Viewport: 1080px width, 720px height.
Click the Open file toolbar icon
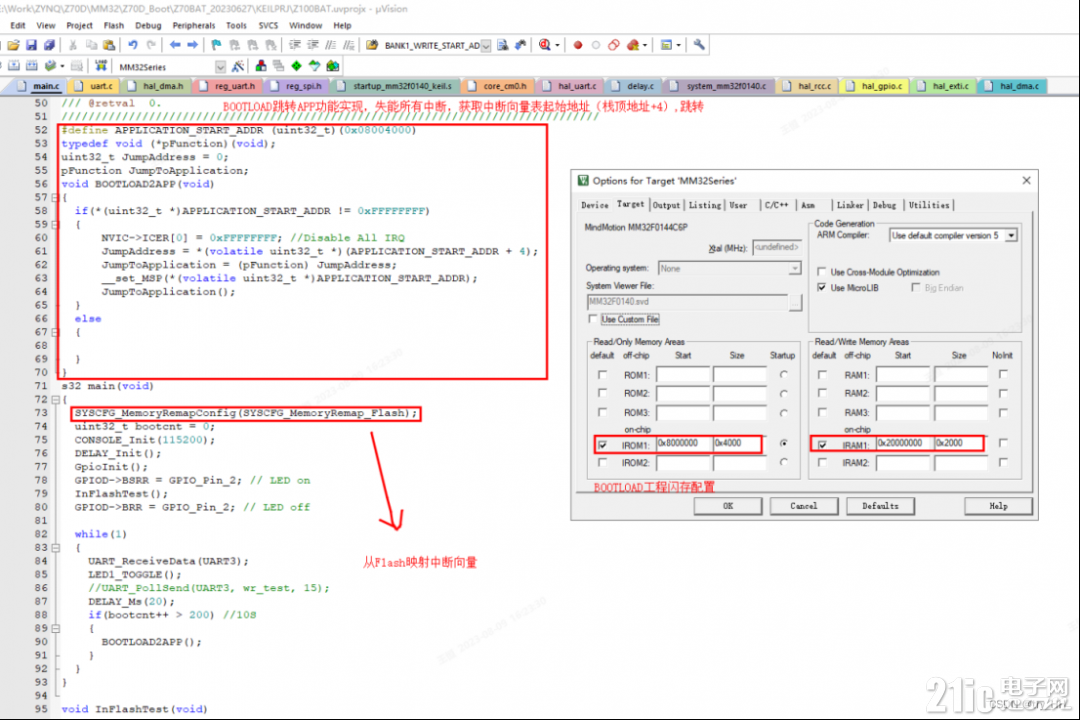pos(13,45)
